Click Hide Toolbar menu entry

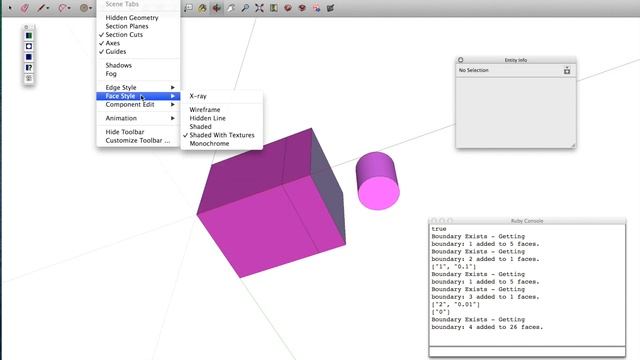(x=138, y=132)
